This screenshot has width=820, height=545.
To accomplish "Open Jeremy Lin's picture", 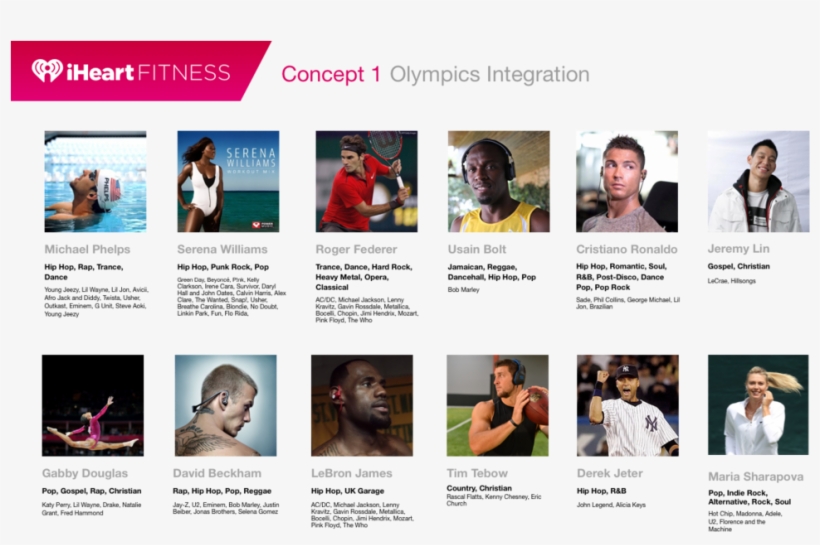I will [x=758, y=181].
